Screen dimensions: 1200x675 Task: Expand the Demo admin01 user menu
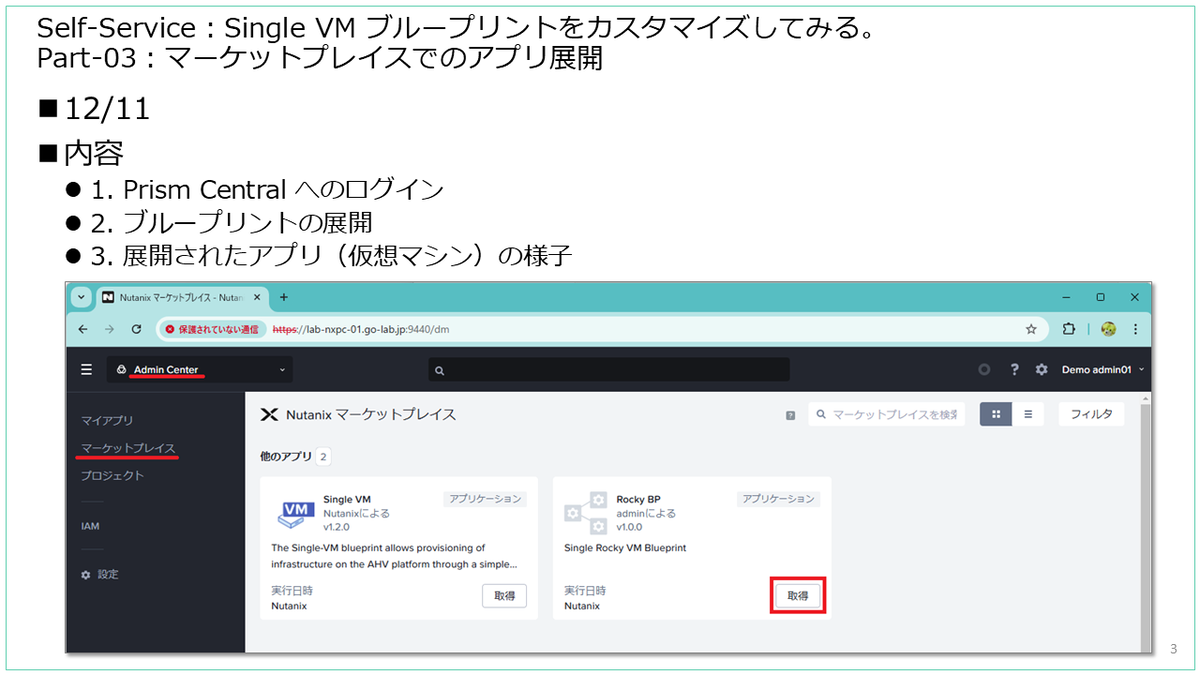coord(1102,370)
